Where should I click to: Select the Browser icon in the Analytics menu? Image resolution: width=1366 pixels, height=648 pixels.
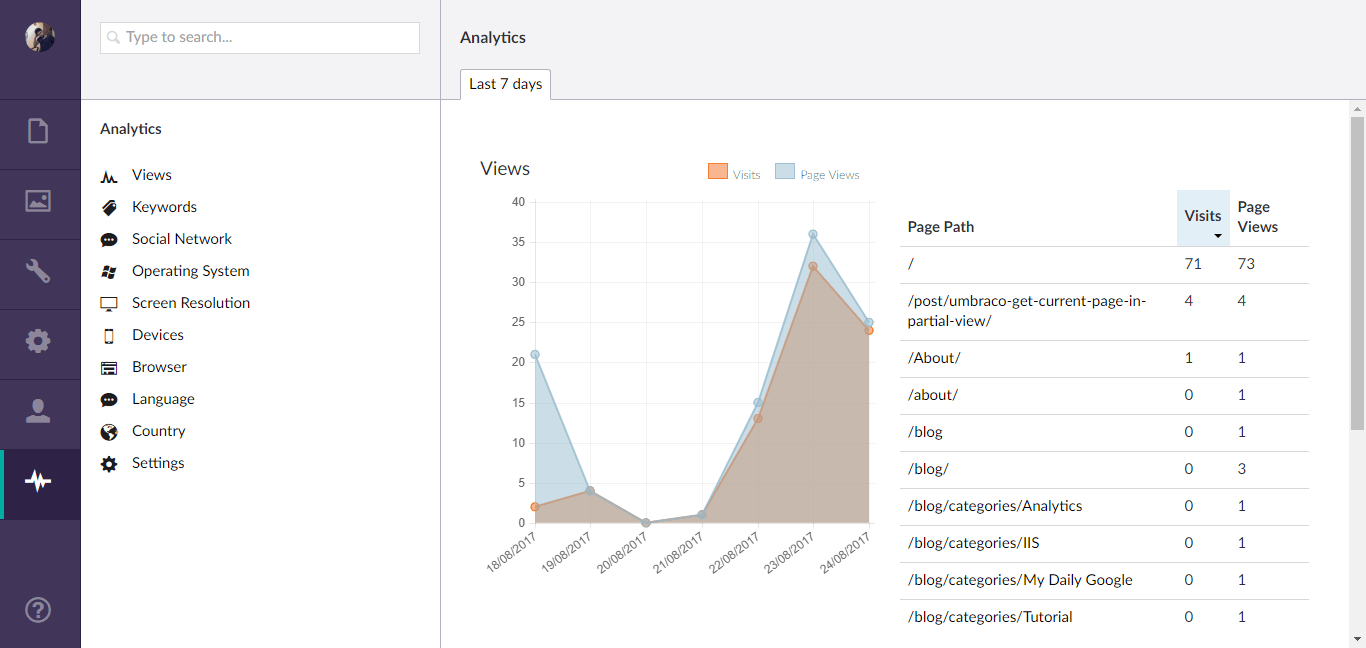coord(109,366)
